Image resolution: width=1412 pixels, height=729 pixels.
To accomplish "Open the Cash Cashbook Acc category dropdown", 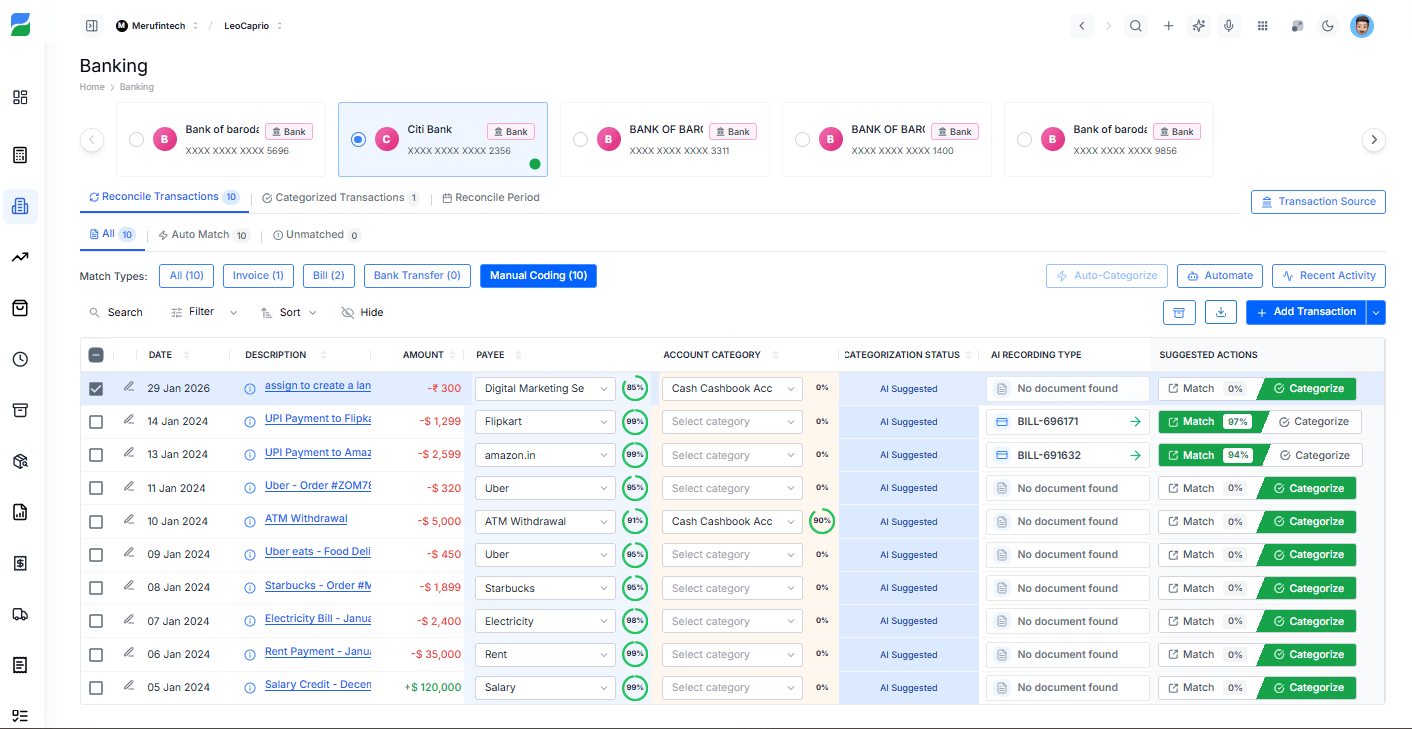I will pyautogui.click(x=731, y=388).
